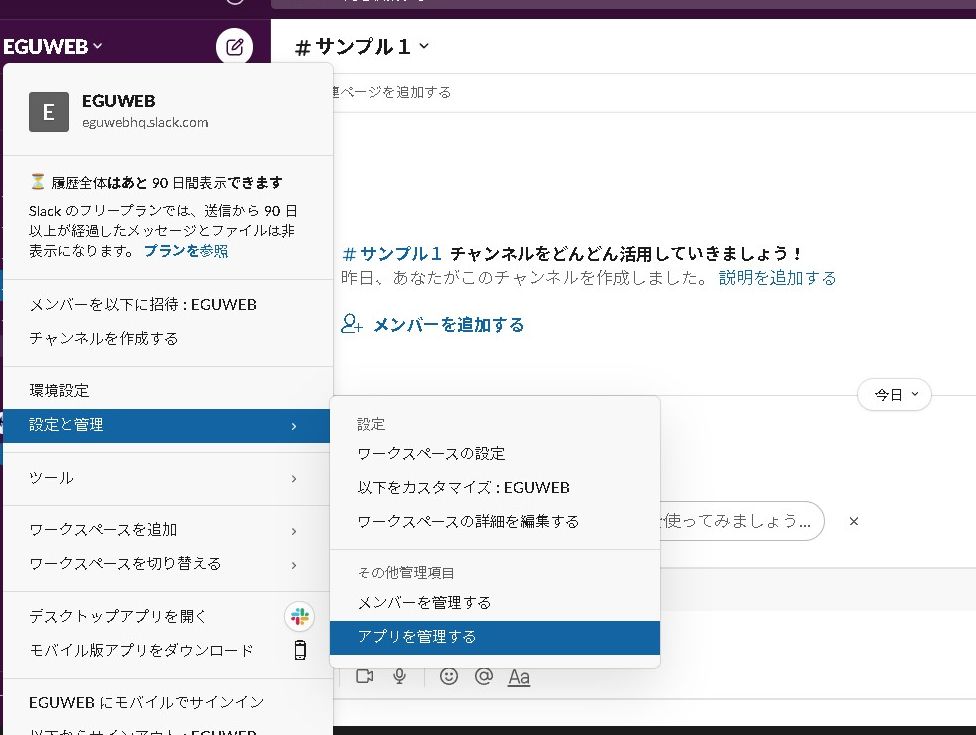Screen dimensions: 976x735
Task: Open the EGUWEB workspace avatar tile
Action: [x=49, y=112]
